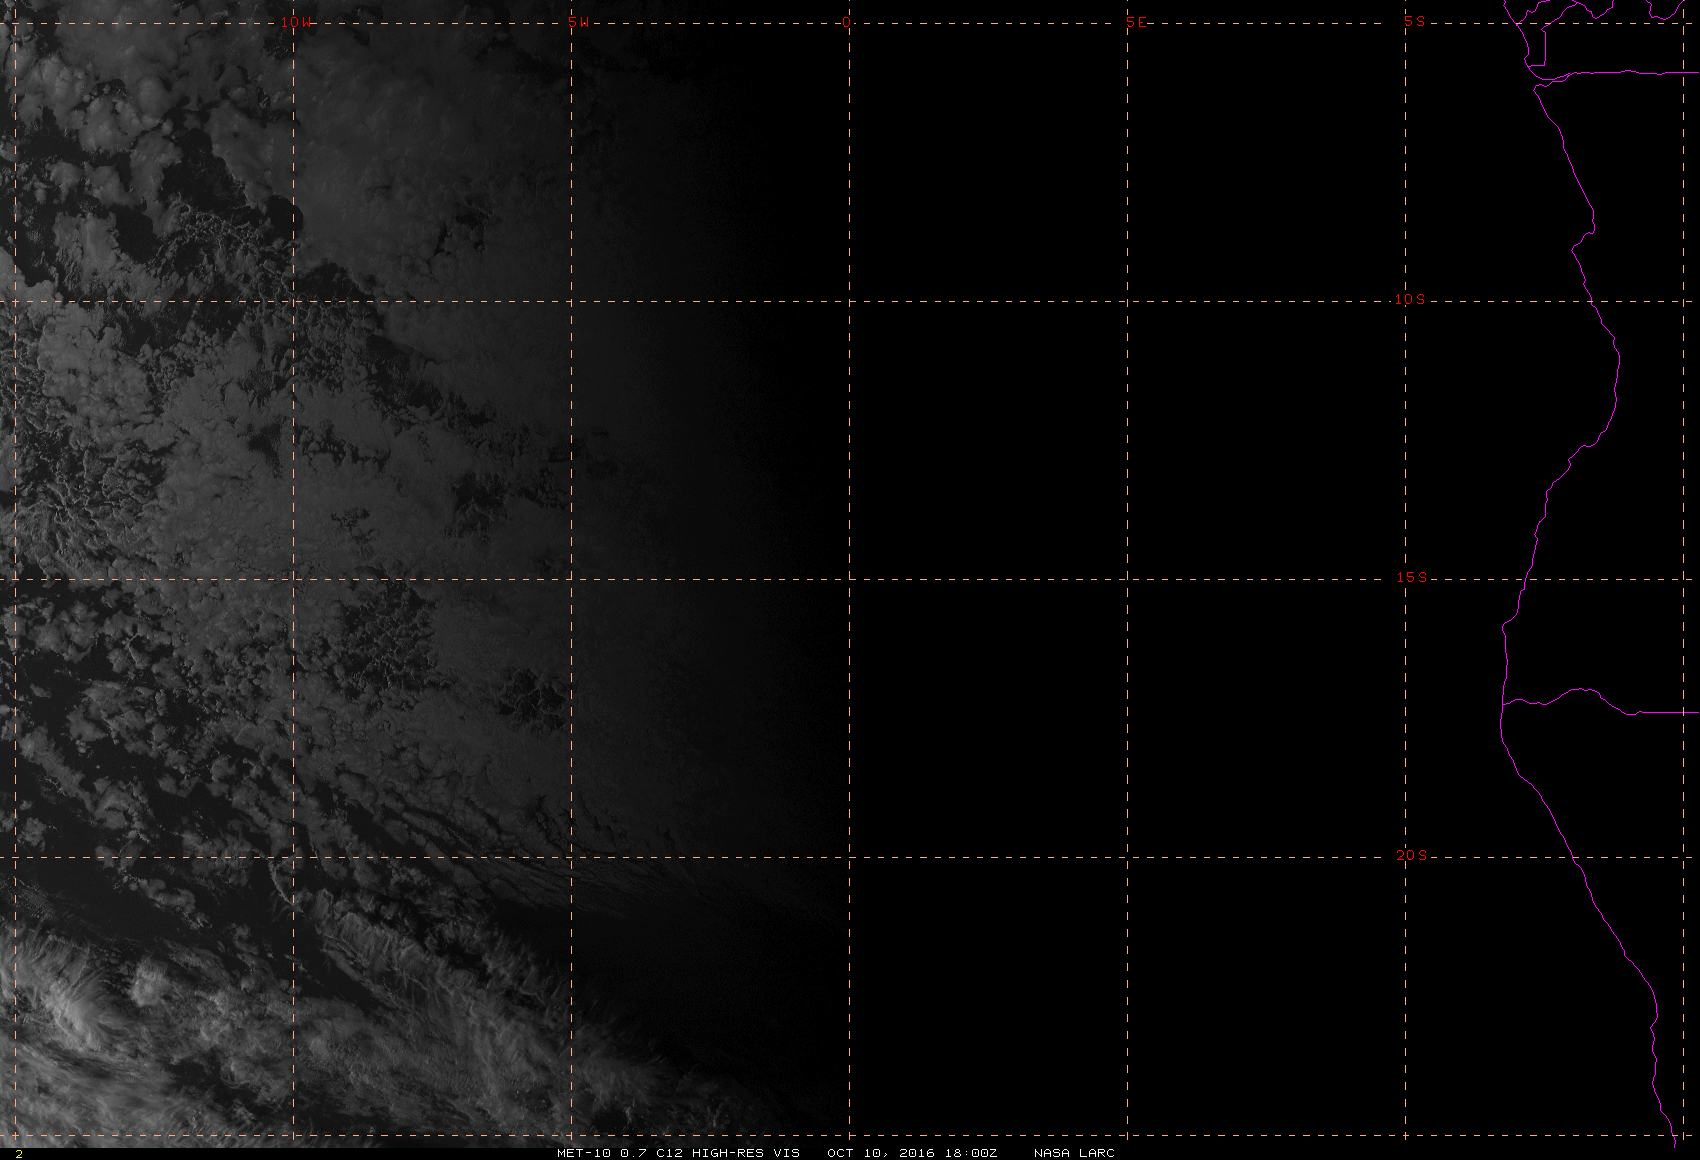Image resolution: width=1700 pixels, height=1160 pixels.
Task: Click the OCT 10, 2016 18:00Z timestamp
Action: (x=912, y=1153)
